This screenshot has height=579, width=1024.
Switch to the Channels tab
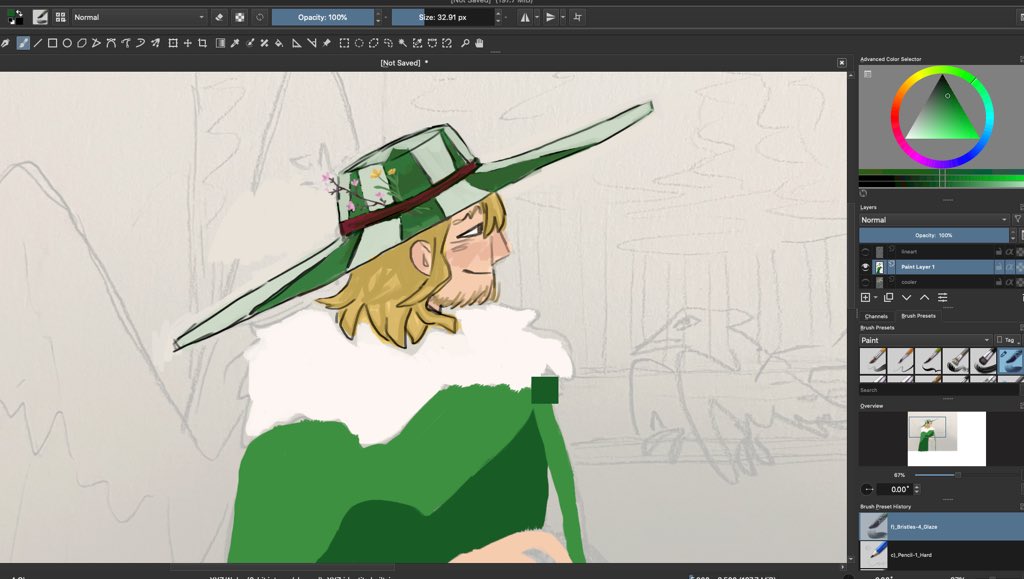click(x=876, y=316)
